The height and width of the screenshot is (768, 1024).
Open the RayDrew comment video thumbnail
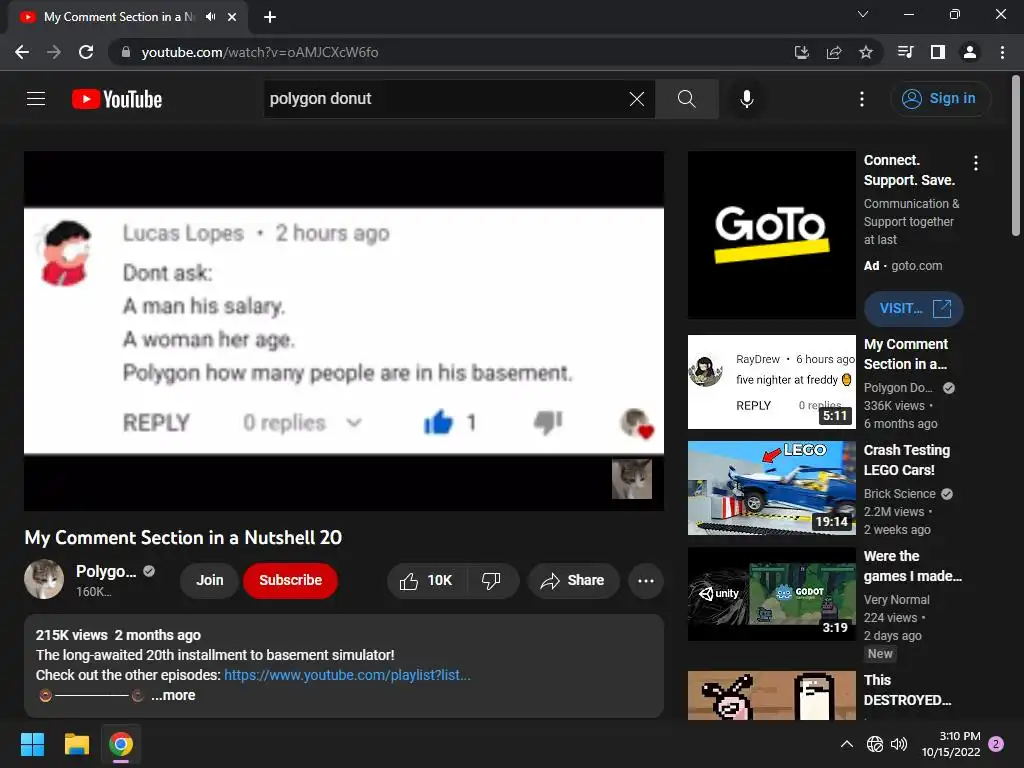coord(771,382)
